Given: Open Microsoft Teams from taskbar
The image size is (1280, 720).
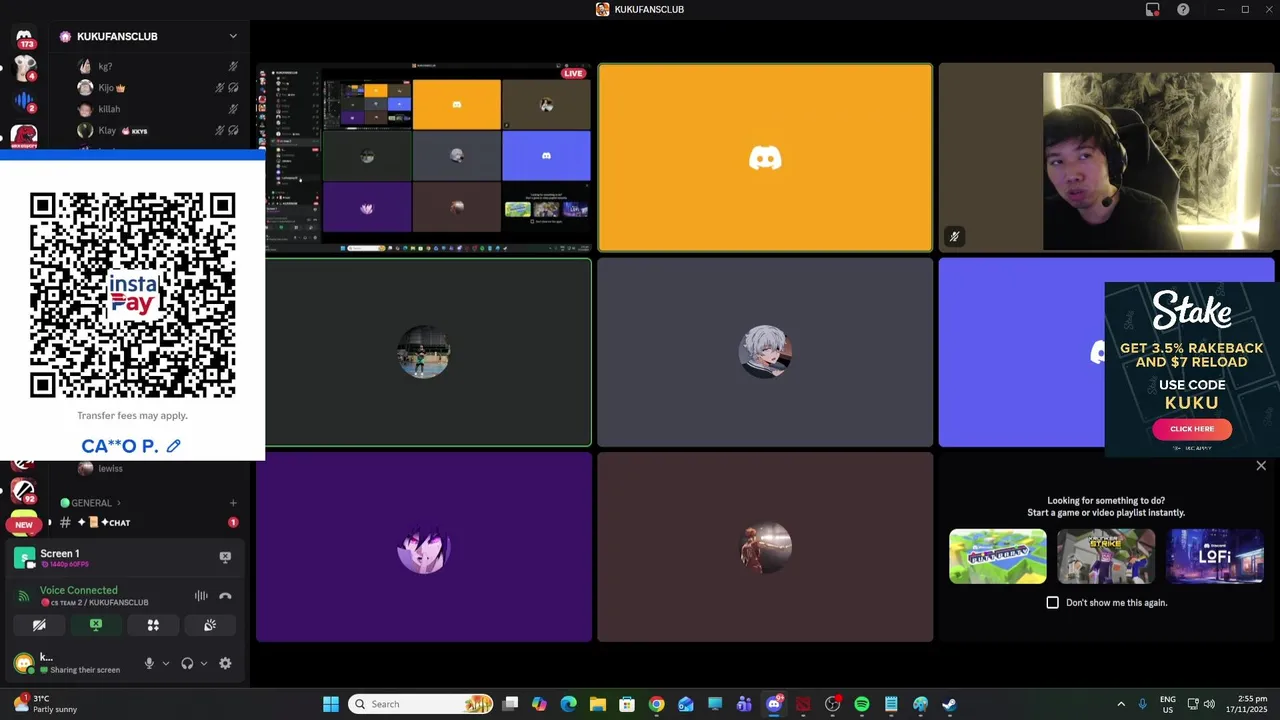Looking at the screenshot, I should pyautogui.click(x=744, y=704).
